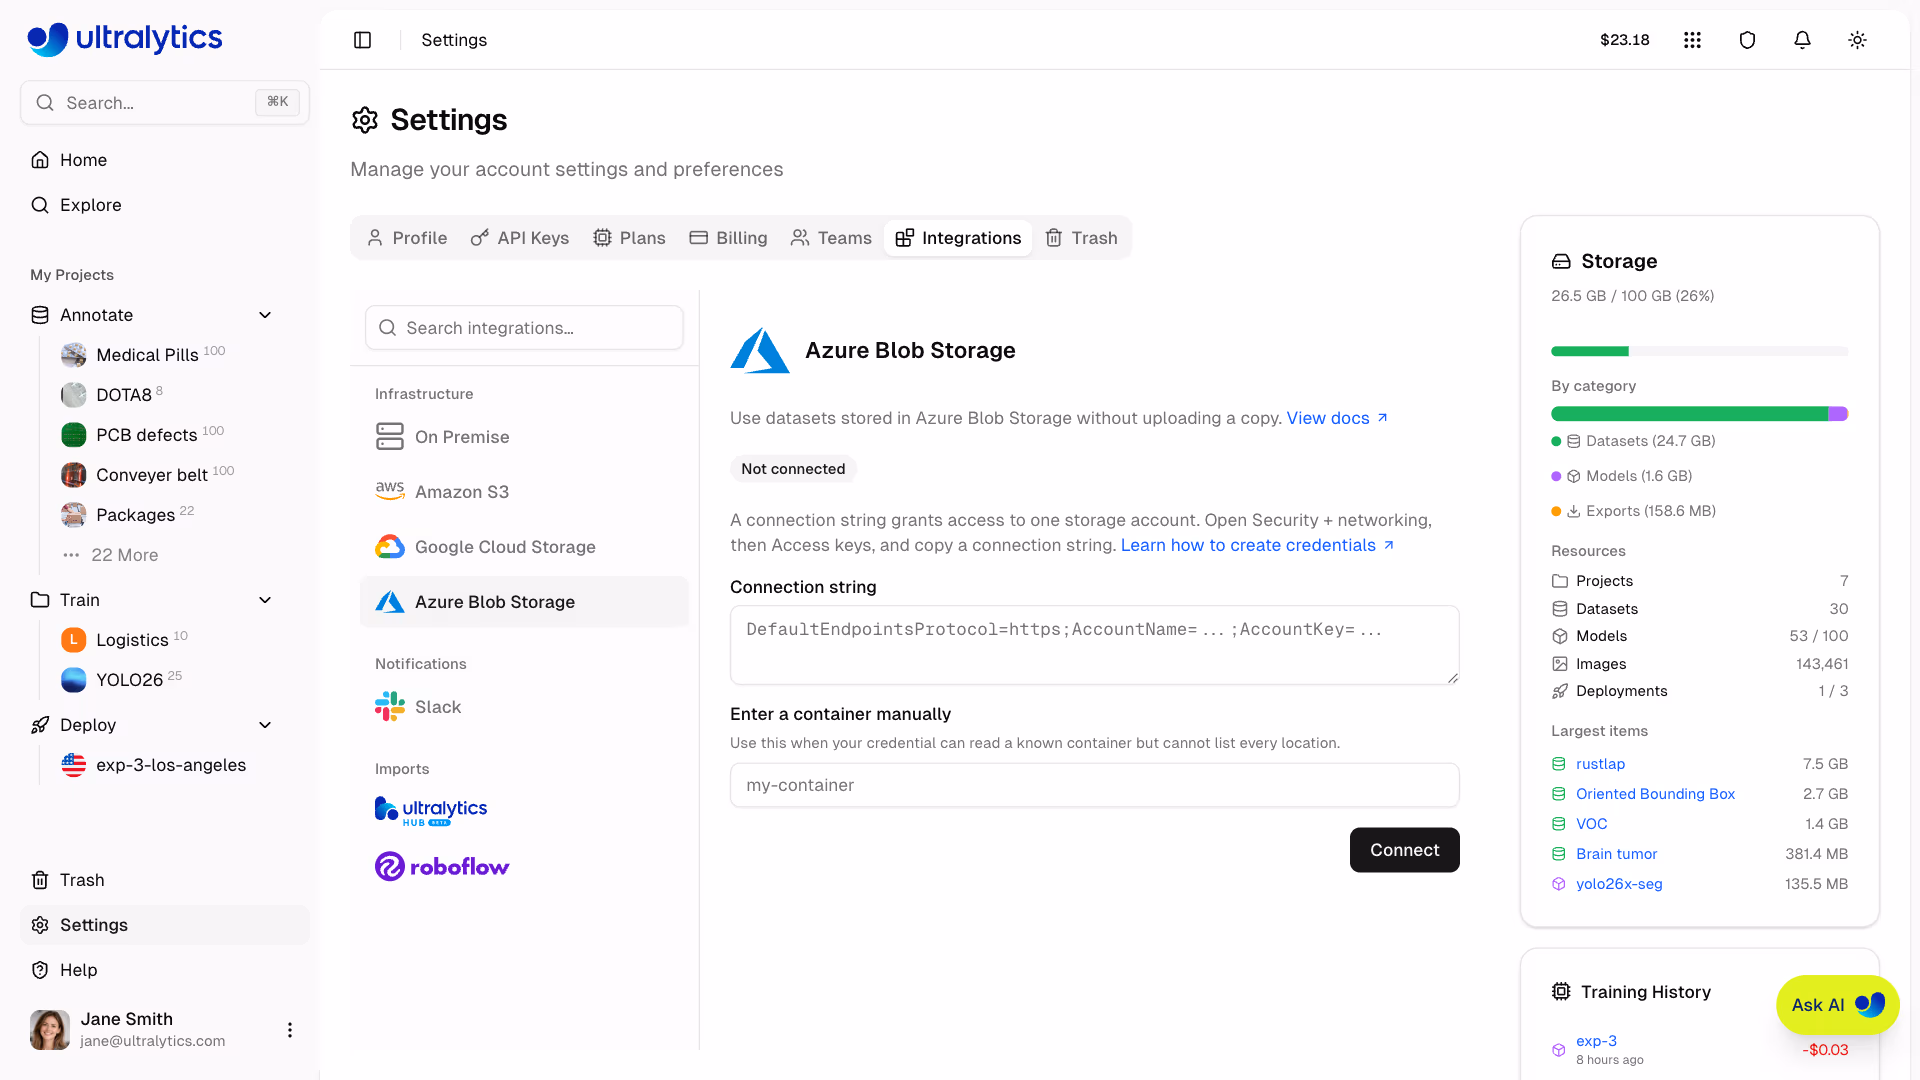1920x1080 pixels.
Task: Open Oriented Bounding Box dataset link
Action: coord(1655,794)
